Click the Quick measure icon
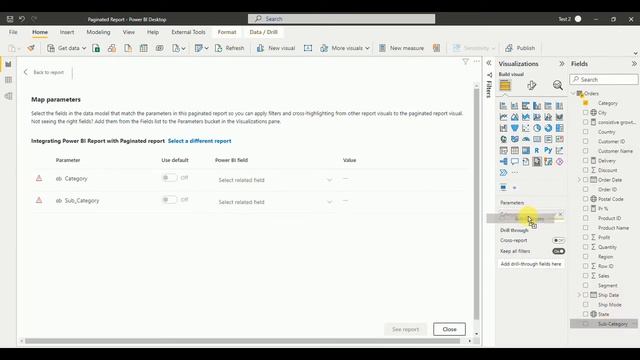This screenshot has height=360, width=640. coord(436,48)
